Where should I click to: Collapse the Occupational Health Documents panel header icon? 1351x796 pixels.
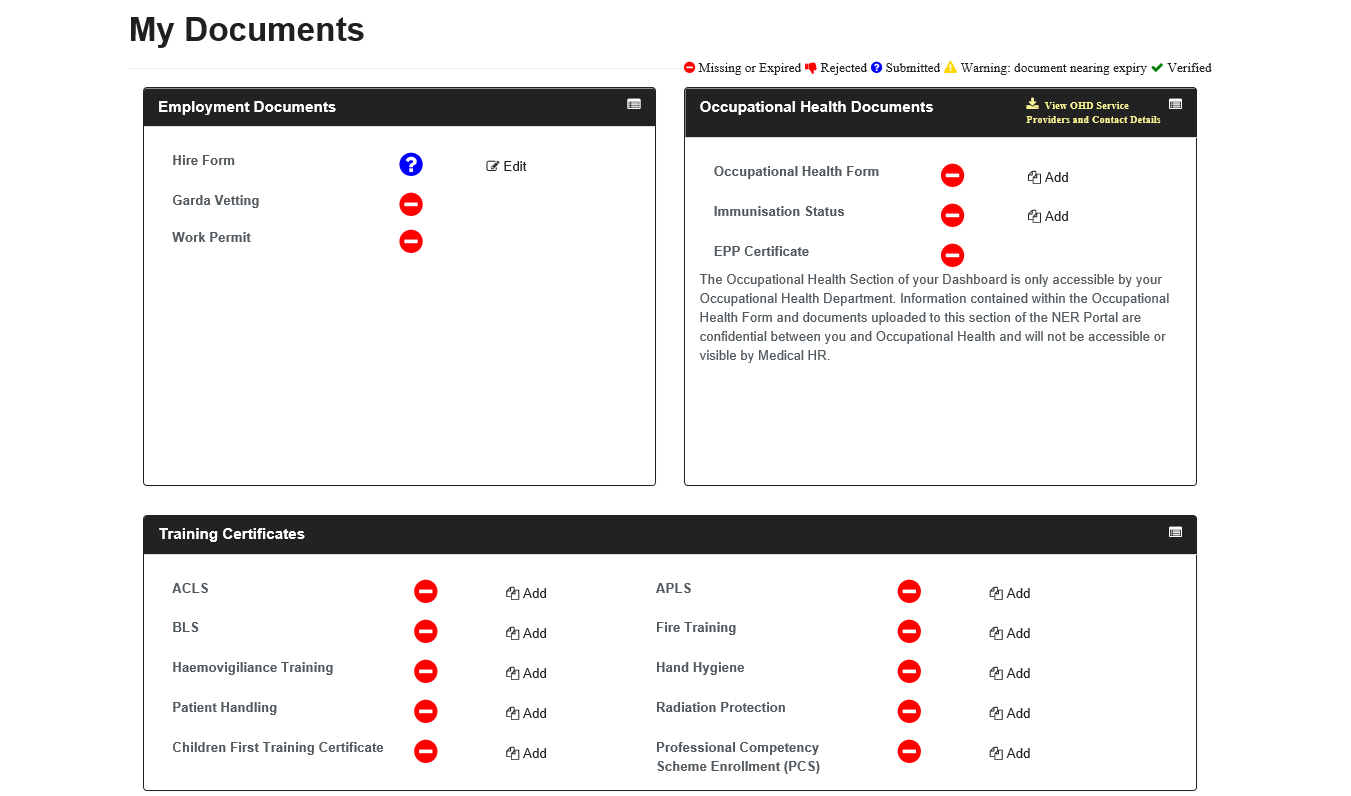coord(1175,104)
